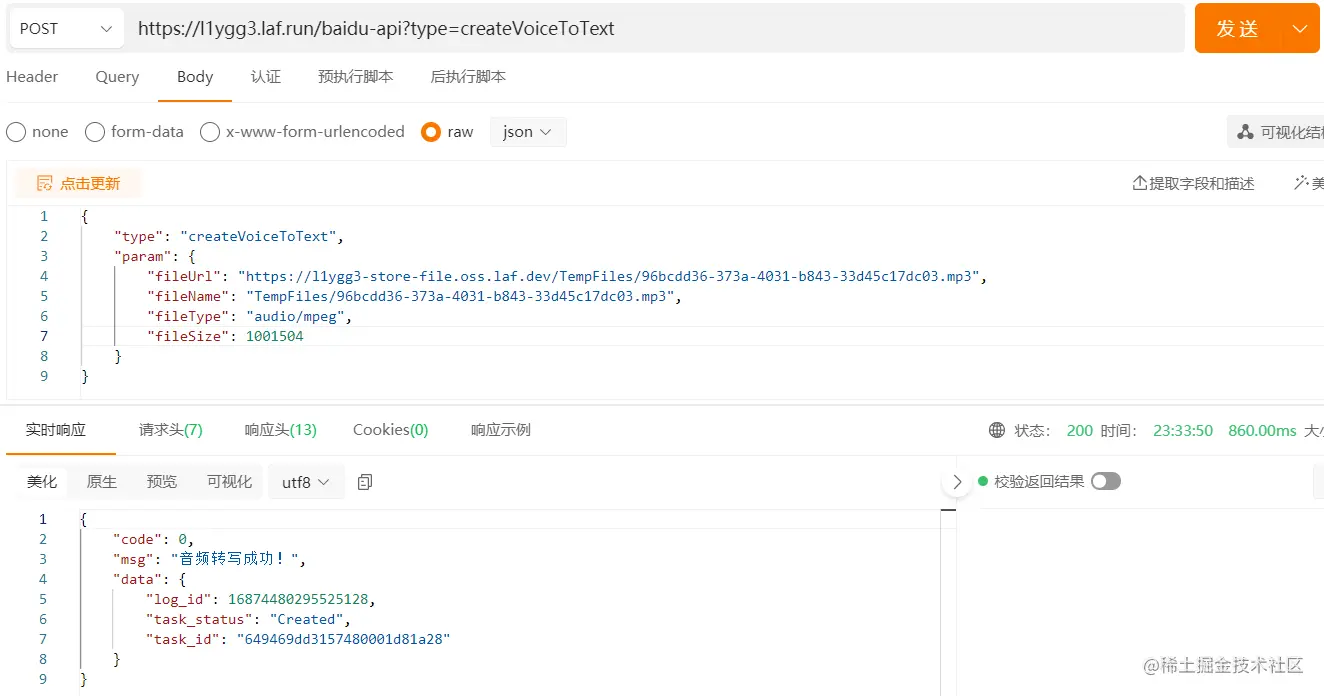Switch to 原生 raw response view

pos(102,482)
